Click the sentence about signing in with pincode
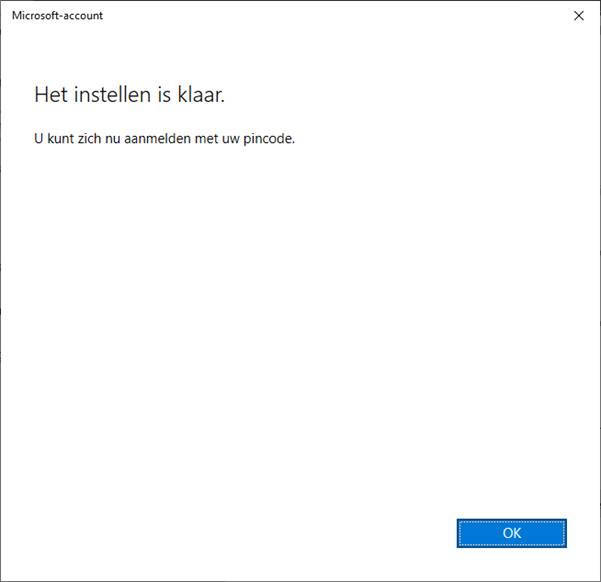 pos(164,138)
